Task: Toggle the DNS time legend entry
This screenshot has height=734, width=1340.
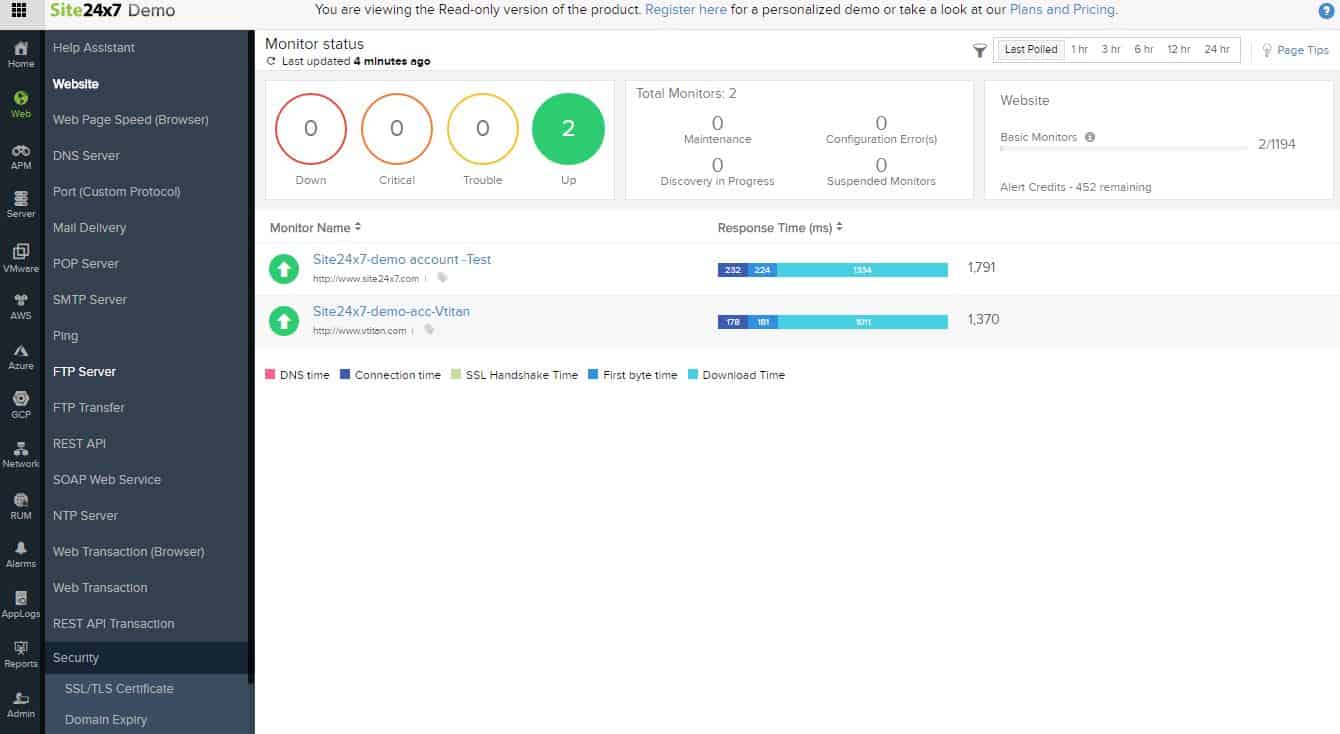Action: click(297, 375)
